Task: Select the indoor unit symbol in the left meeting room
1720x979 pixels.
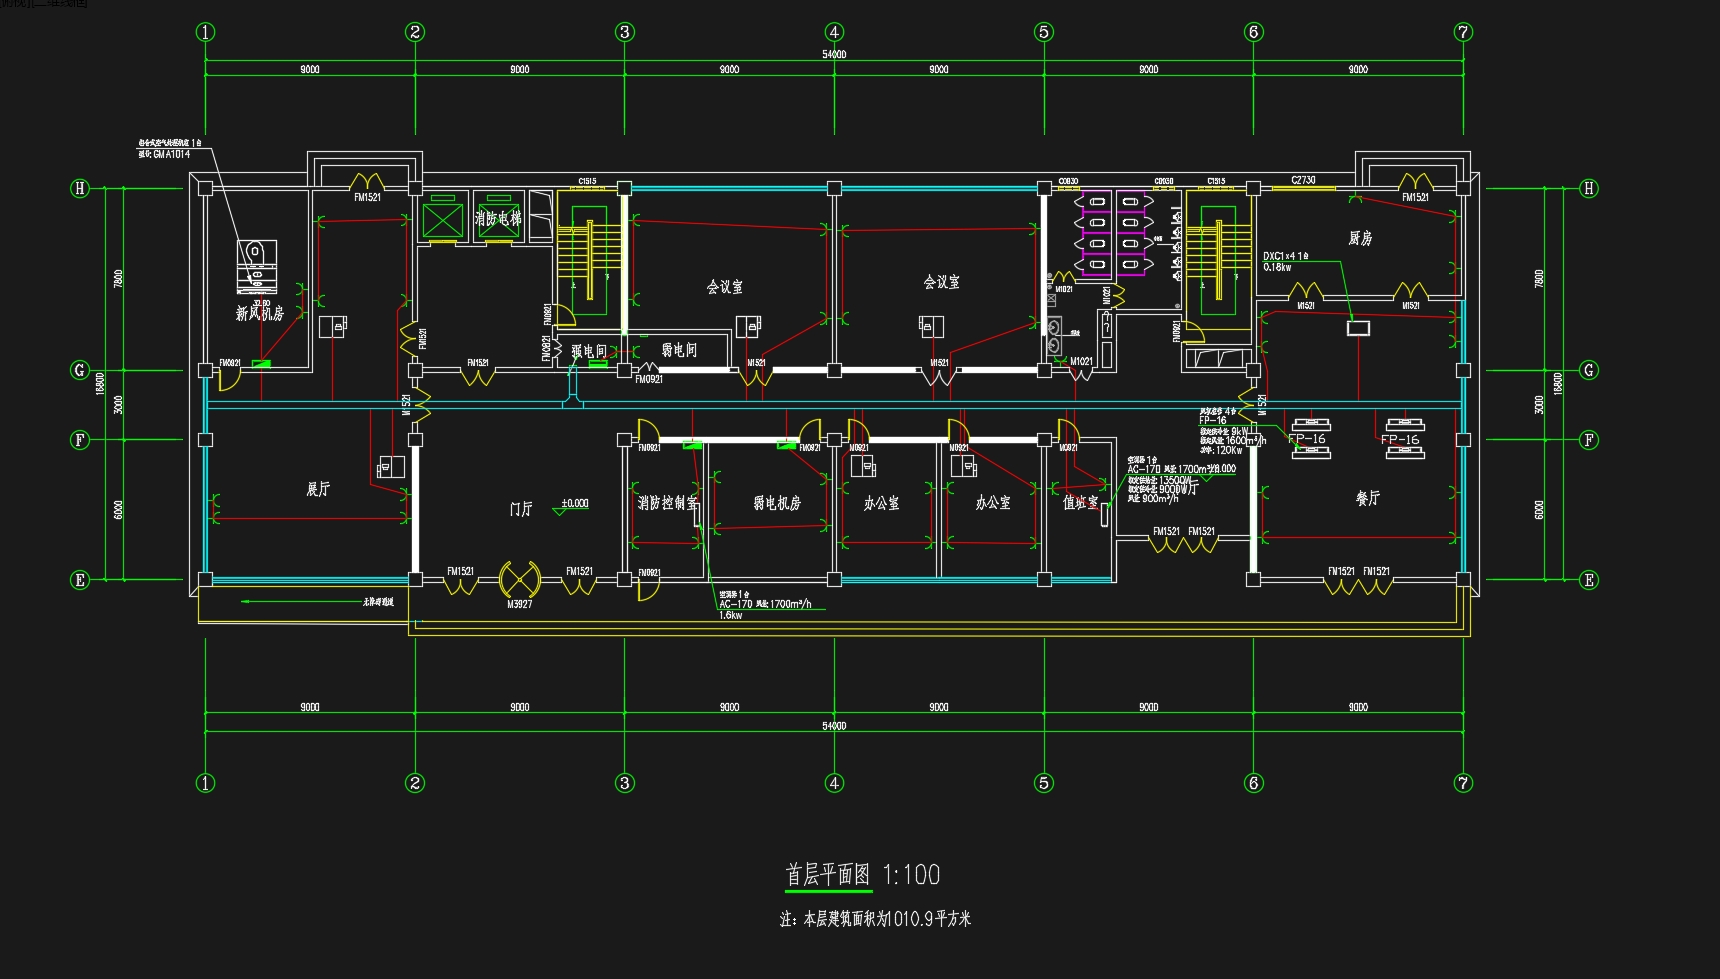Action: 748,326
